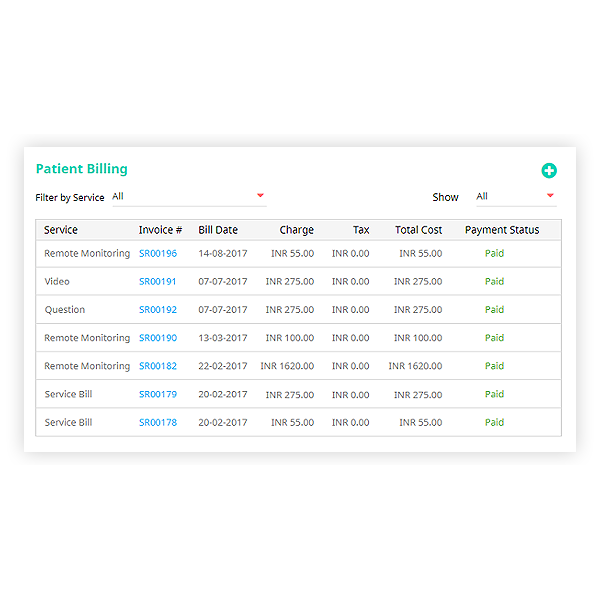Screen dimensions: 600x600
Task: Sort by Bill Date column header
Action: 218,230
